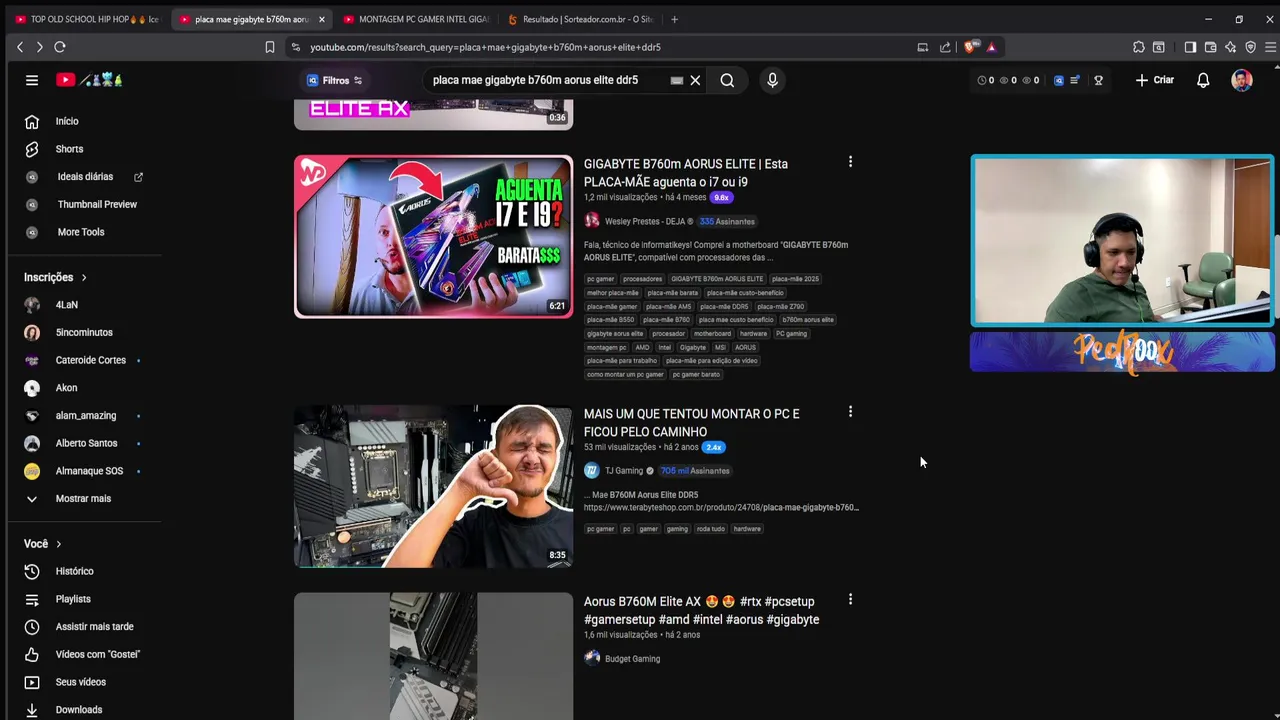Go to YouTube home via the logo
This screenshot has height=720, width=1280.
tap(89, 80)
